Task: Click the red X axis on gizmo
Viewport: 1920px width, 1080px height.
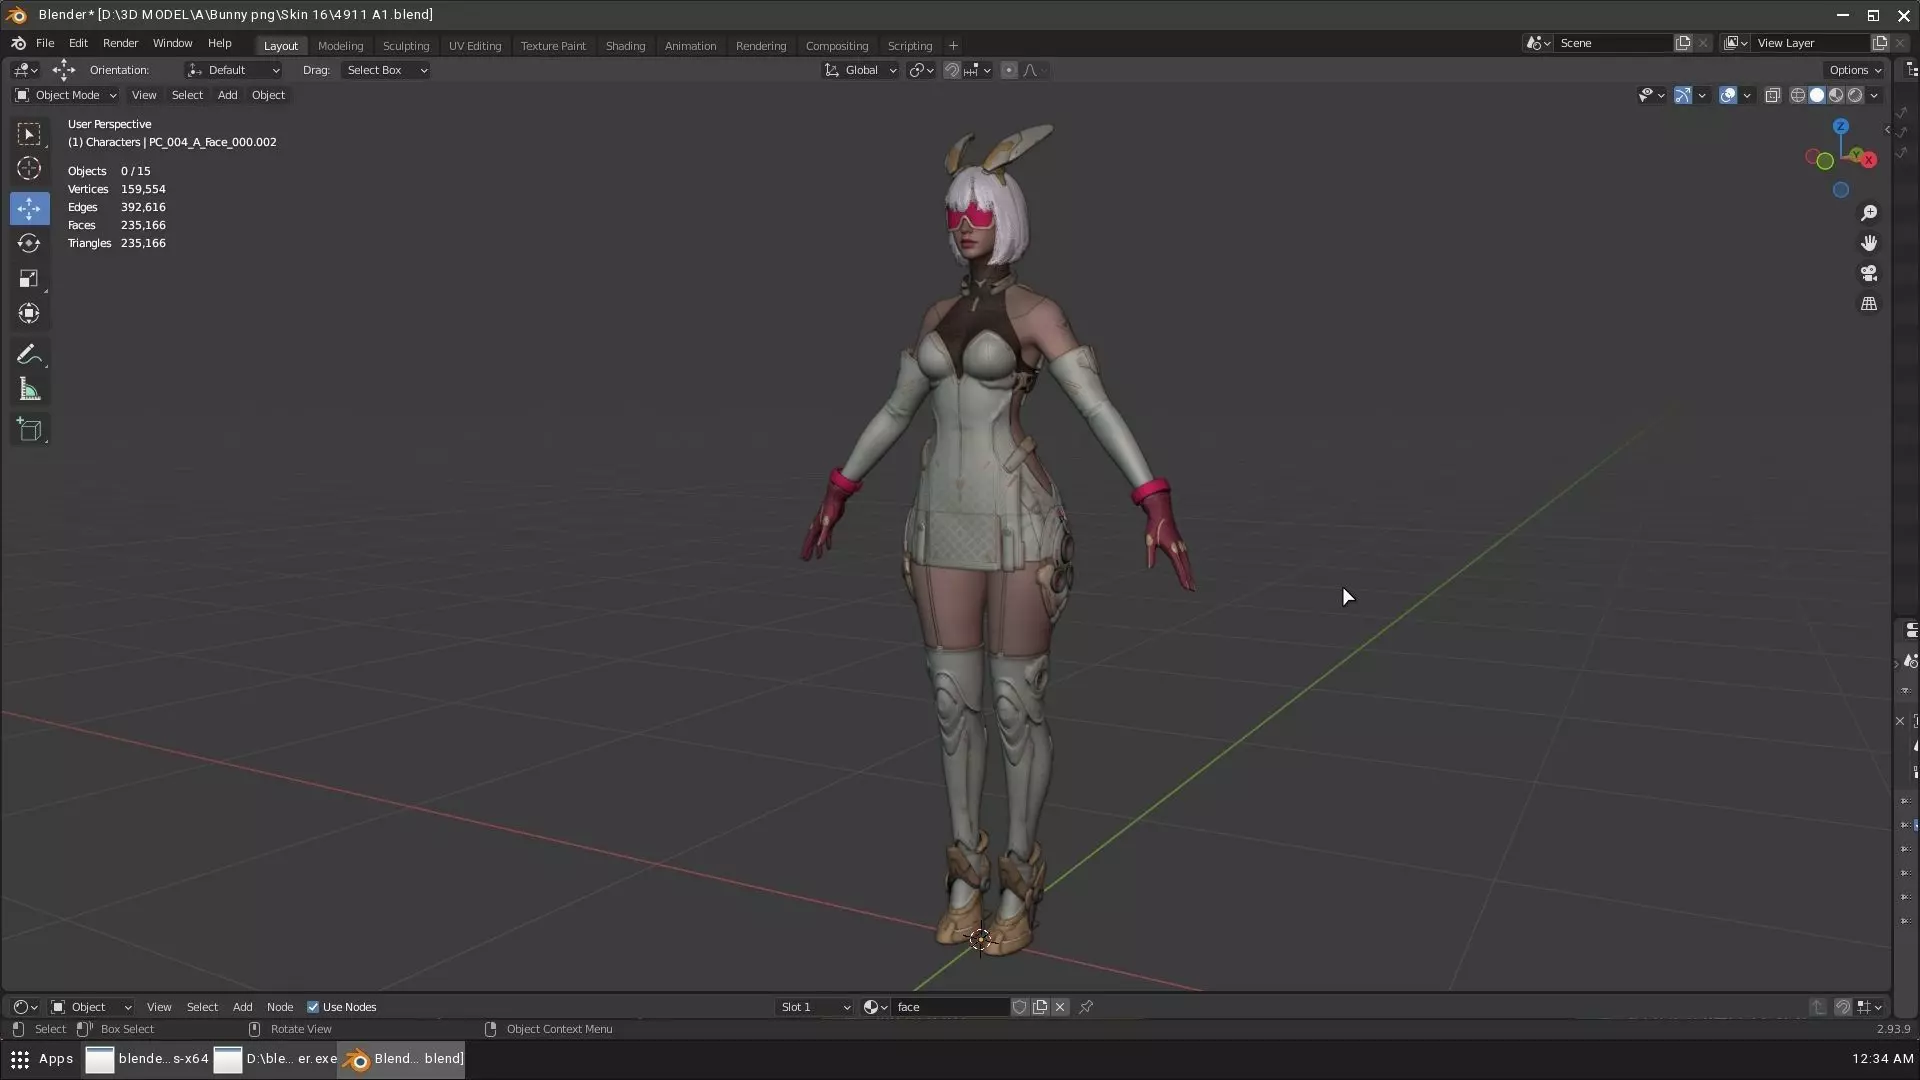Action: [1868, 159]
